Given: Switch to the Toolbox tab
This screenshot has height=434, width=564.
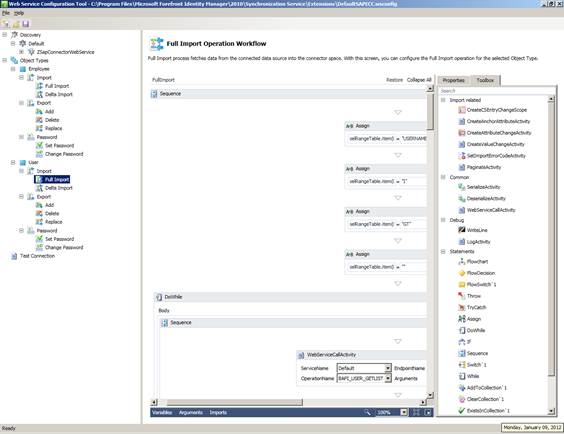Looking at the screenshot, I should (485, 80).
